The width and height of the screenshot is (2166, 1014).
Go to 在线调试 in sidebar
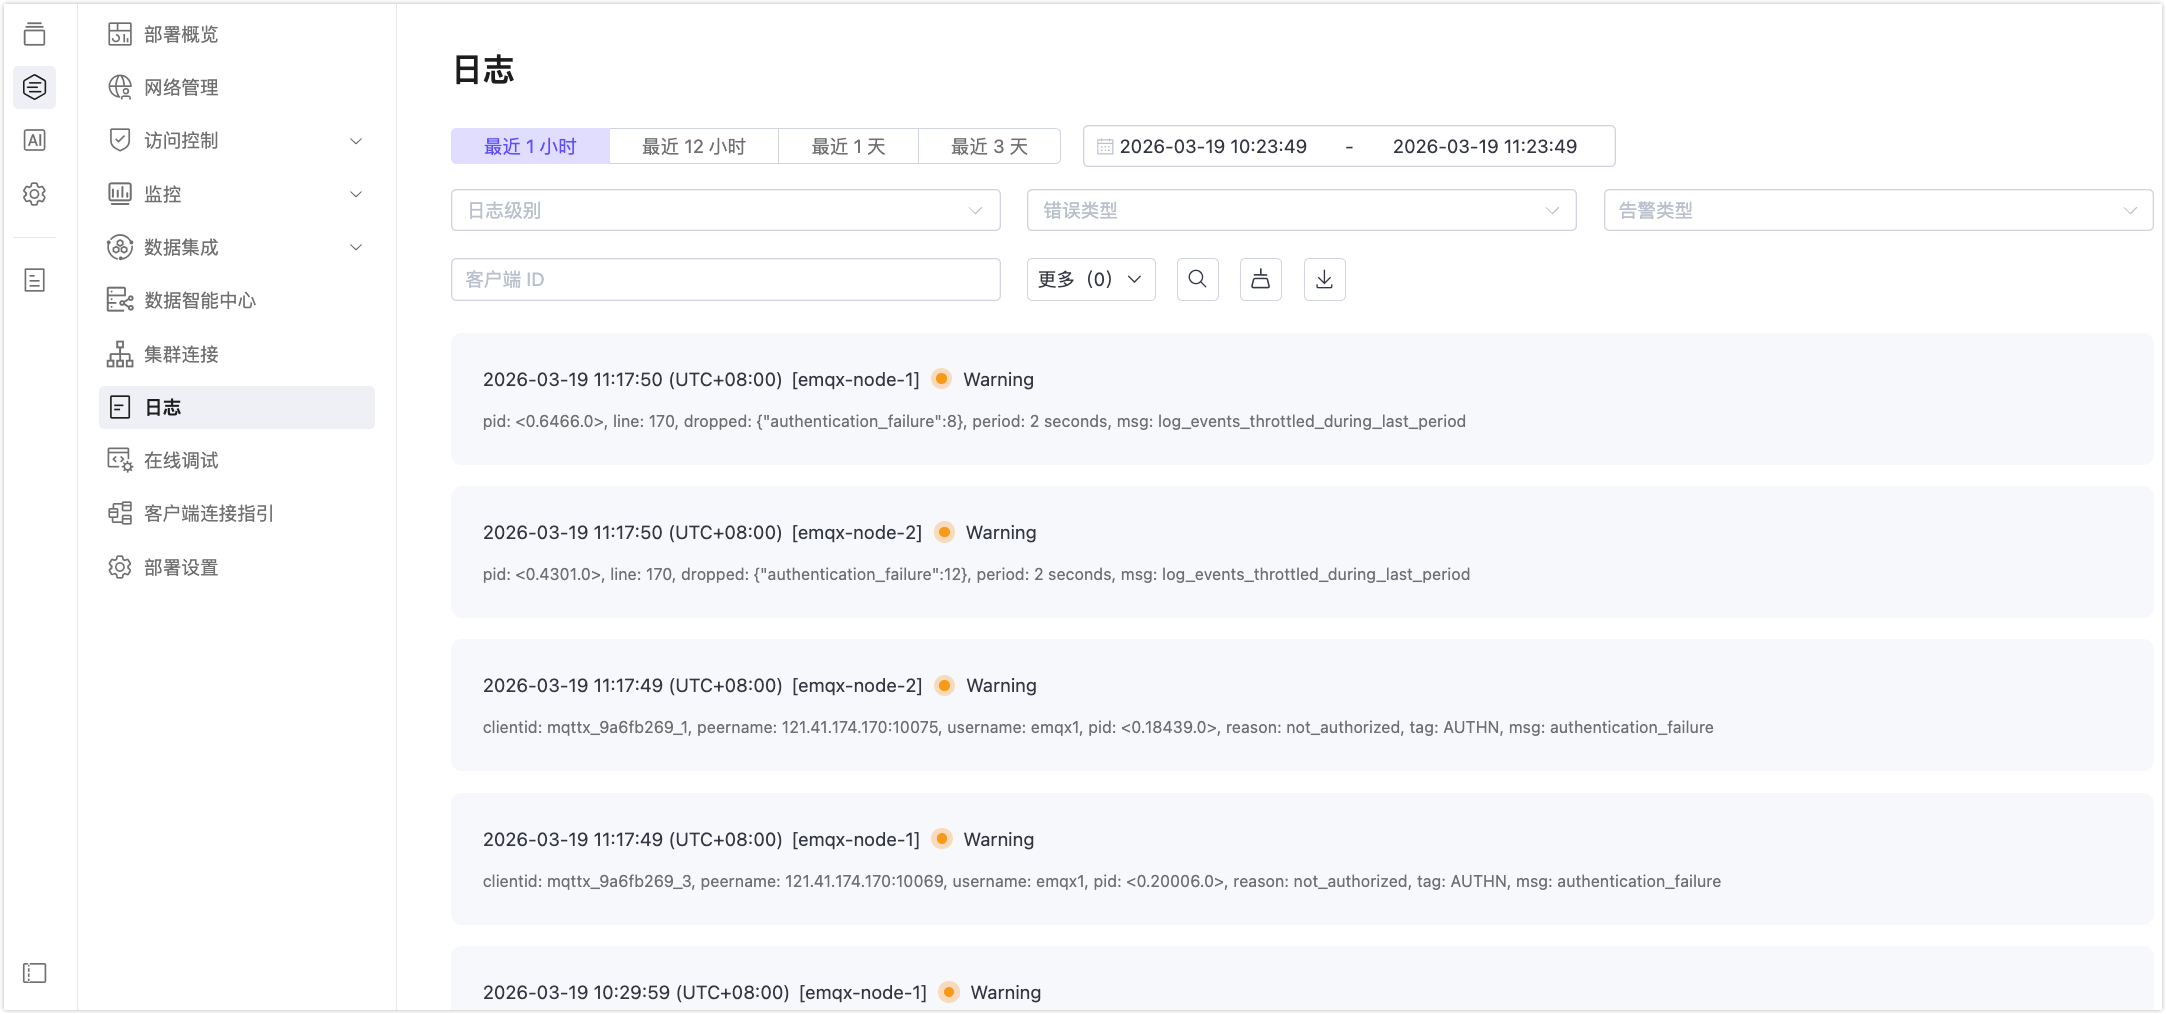click(181, 460)
